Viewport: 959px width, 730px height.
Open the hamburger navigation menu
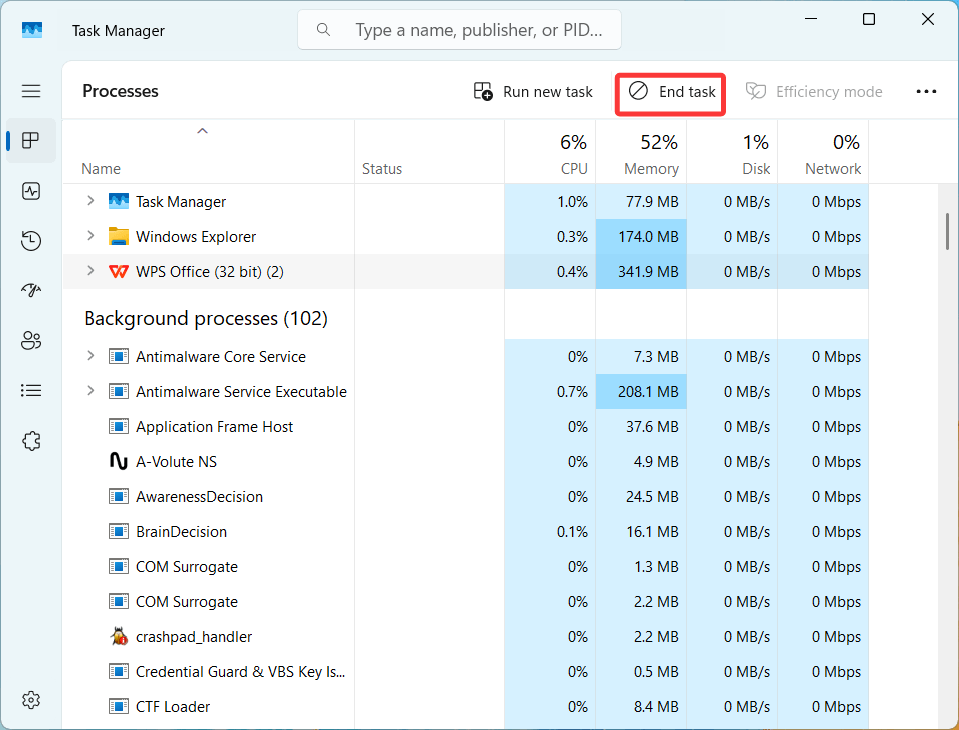31,91
